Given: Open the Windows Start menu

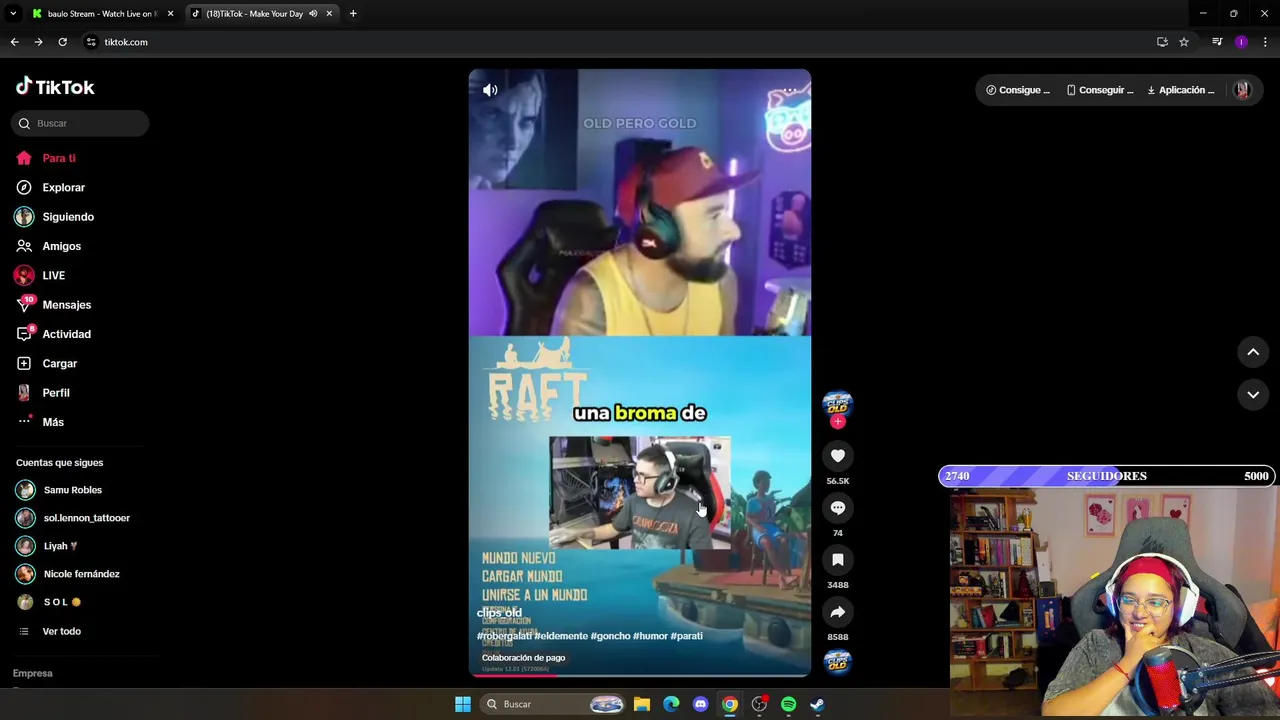Looking at the screenshot, I should coord(463,704).
